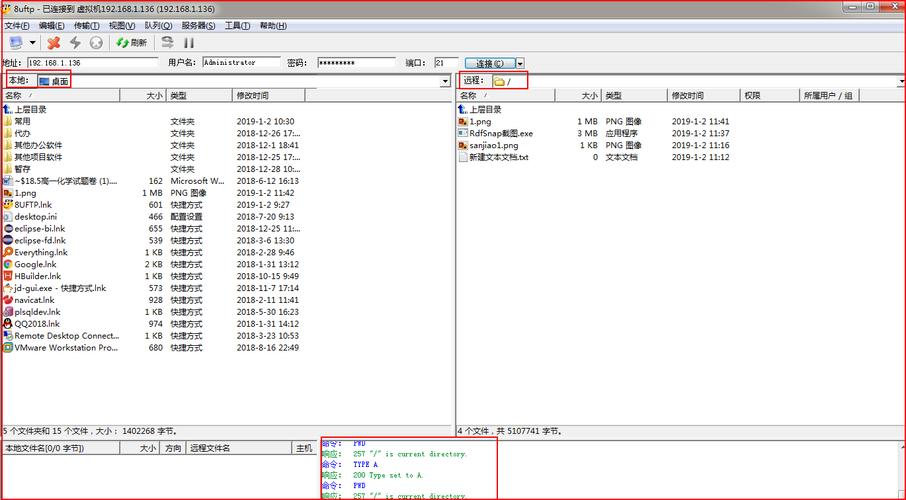Image resolution: width=906 pixels, height=500 pixels.
Task: Sort remote files by 权限 column
Action: 770,96
